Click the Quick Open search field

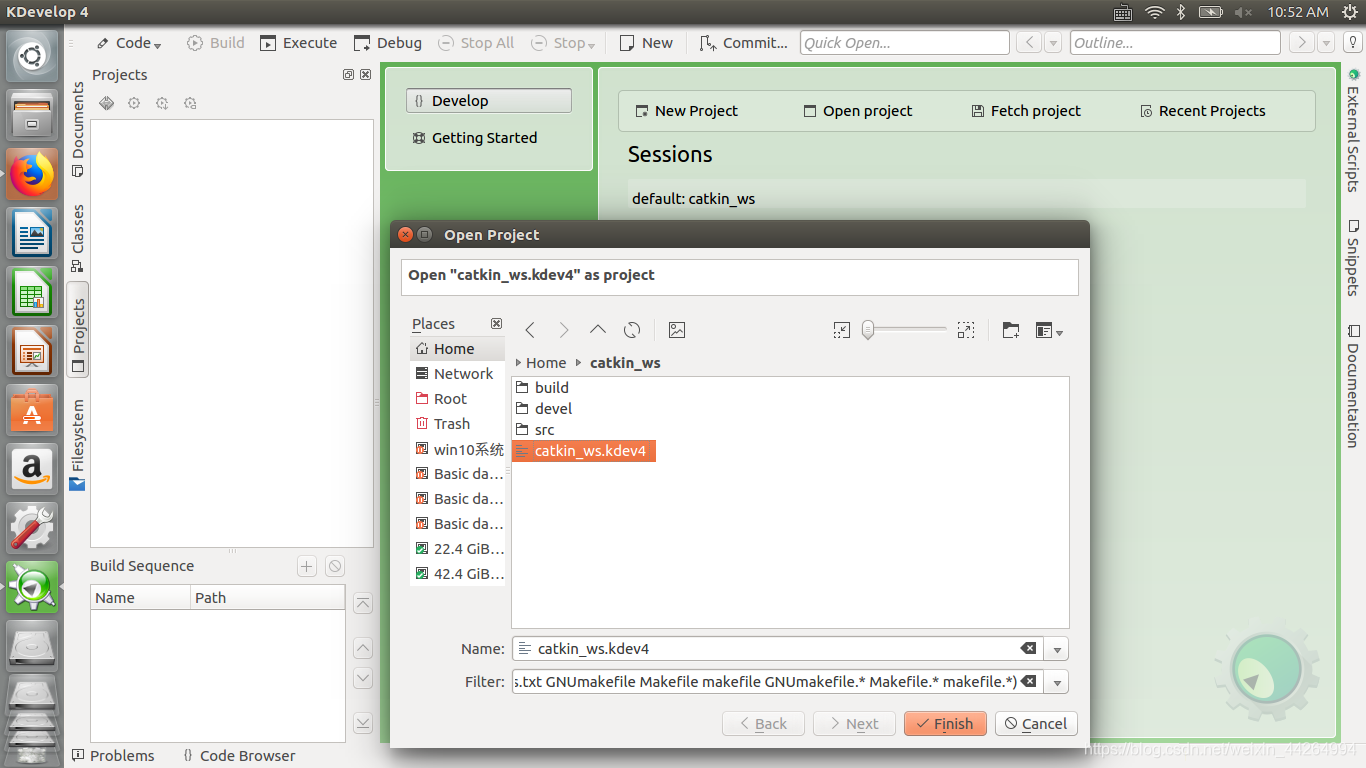pos(905,43)
